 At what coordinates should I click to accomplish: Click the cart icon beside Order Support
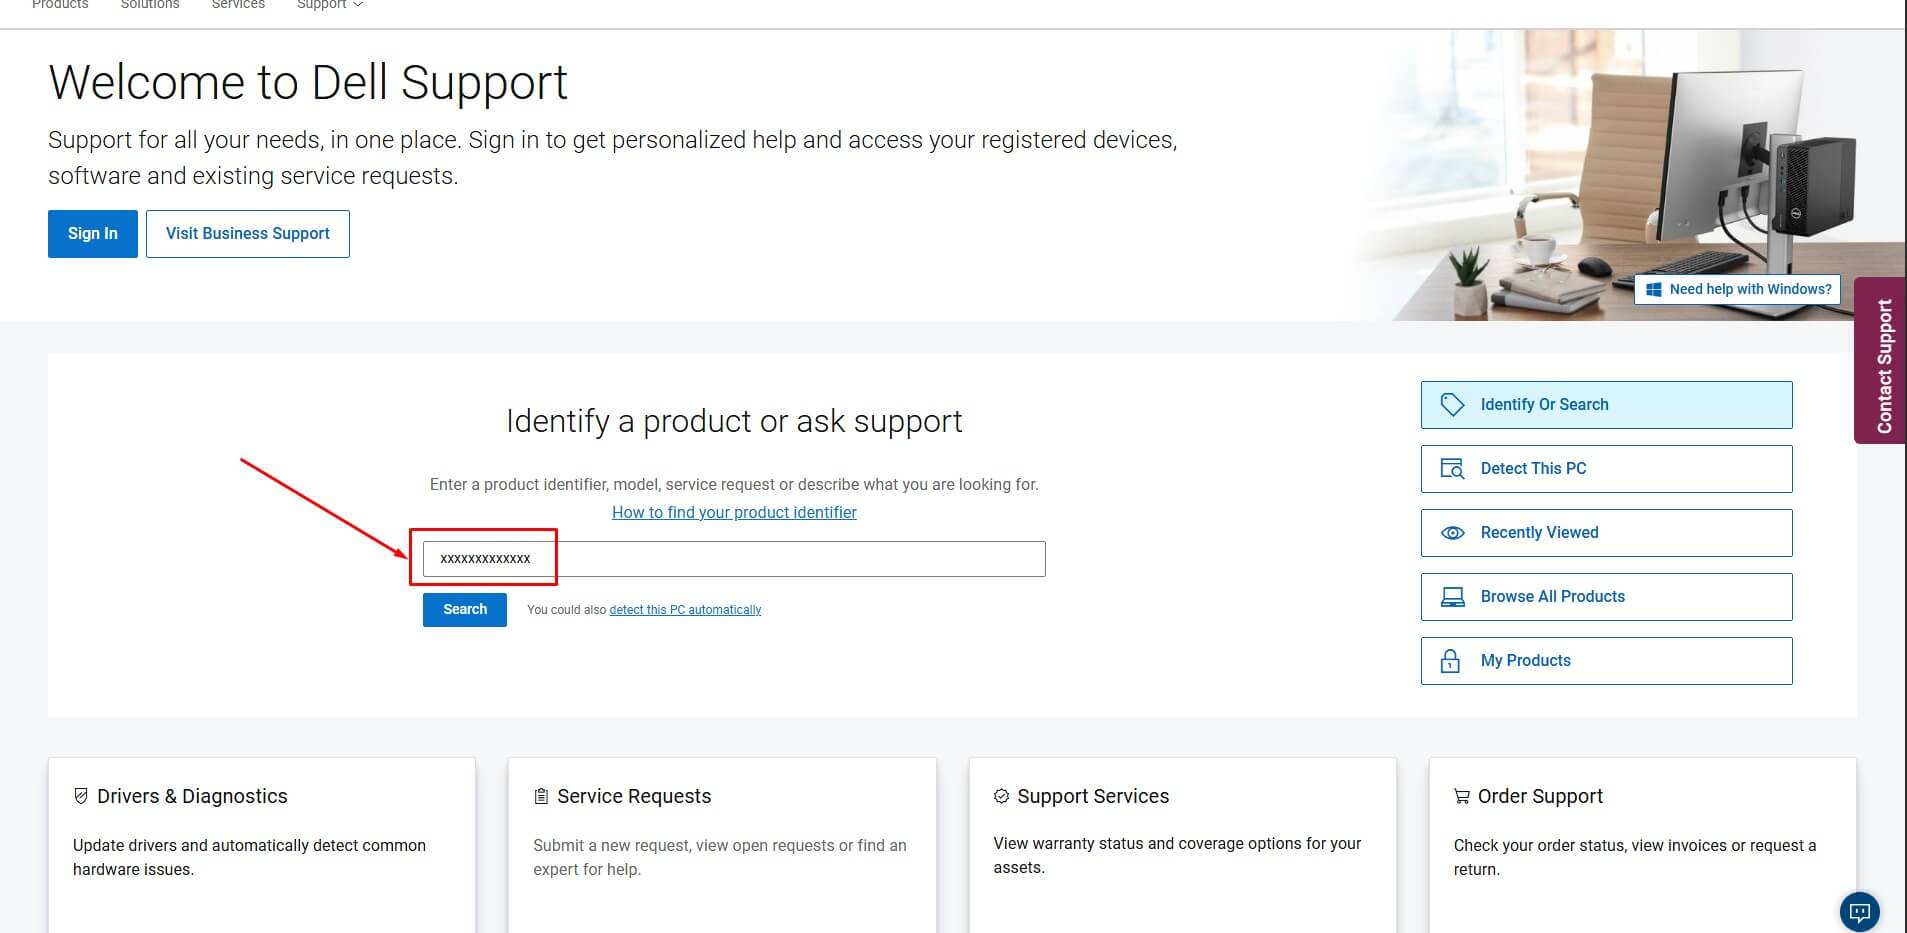pos(1462,797)
